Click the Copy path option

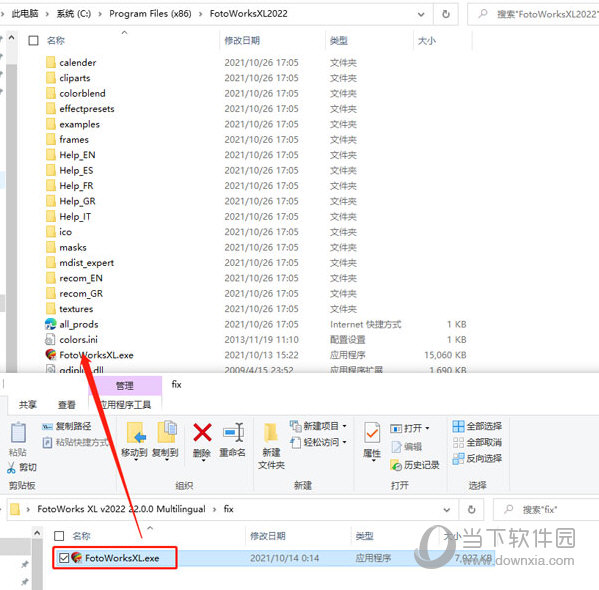[66, 426]
